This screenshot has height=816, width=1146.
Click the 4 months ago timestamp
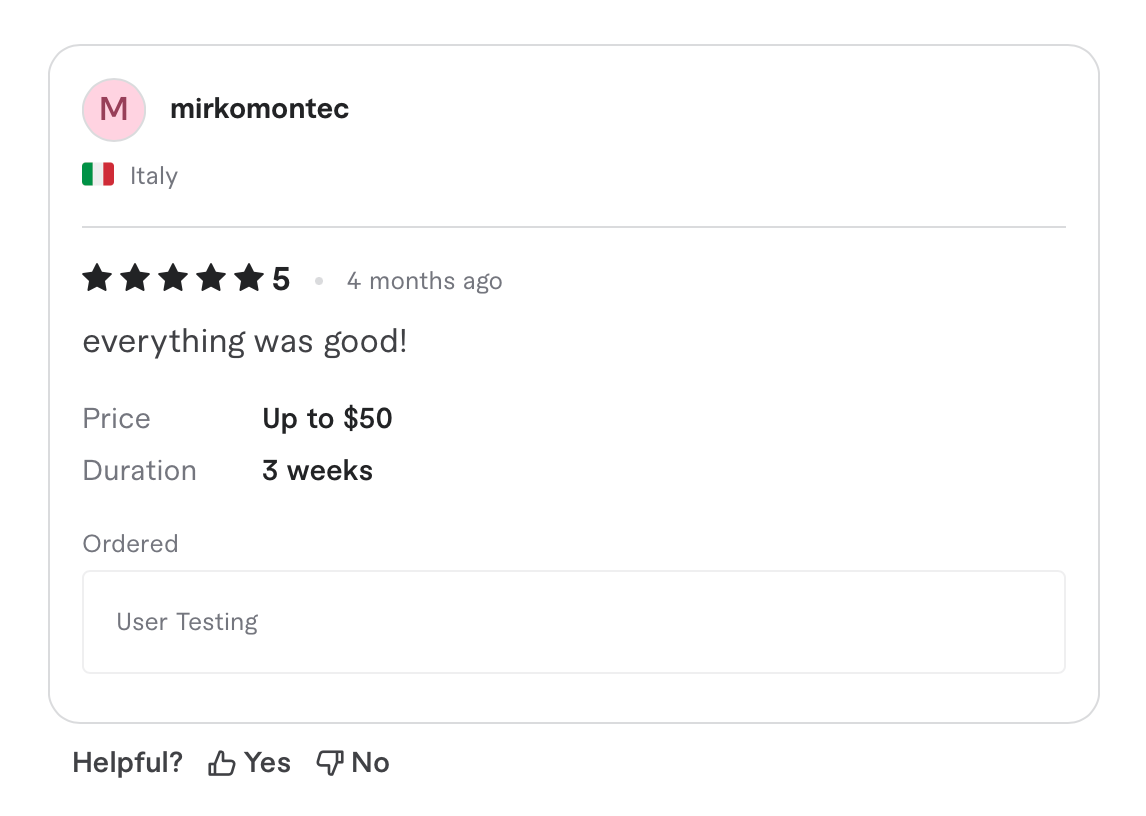[x=424, y=281]
